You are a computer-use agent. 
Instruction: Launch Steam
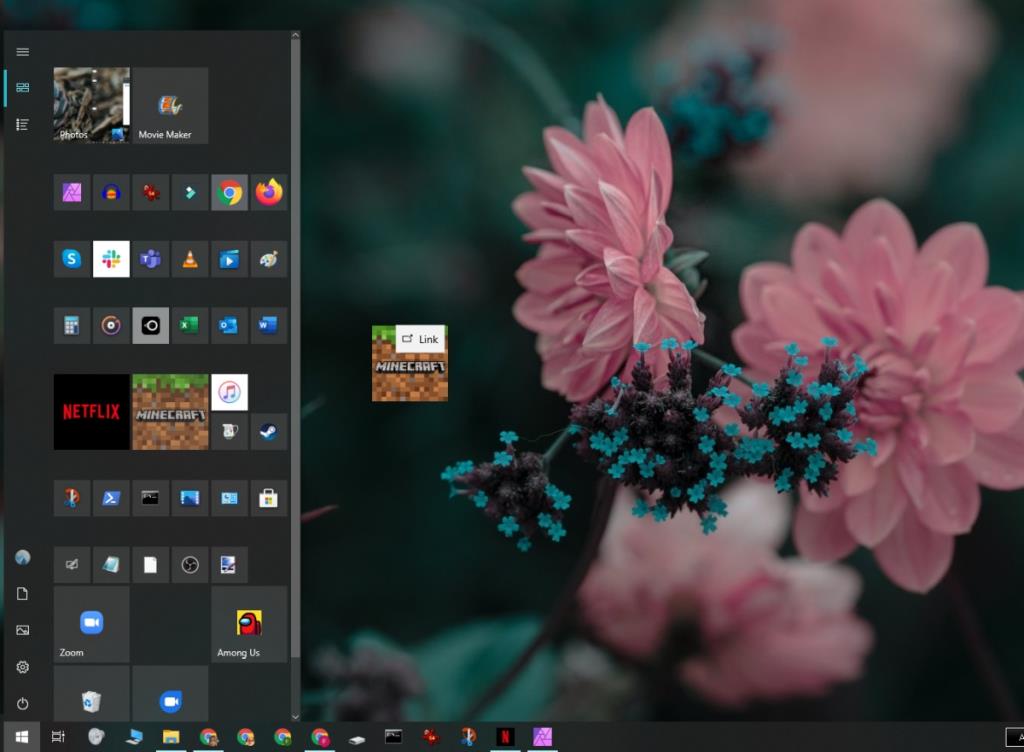(x=268, y=432)
